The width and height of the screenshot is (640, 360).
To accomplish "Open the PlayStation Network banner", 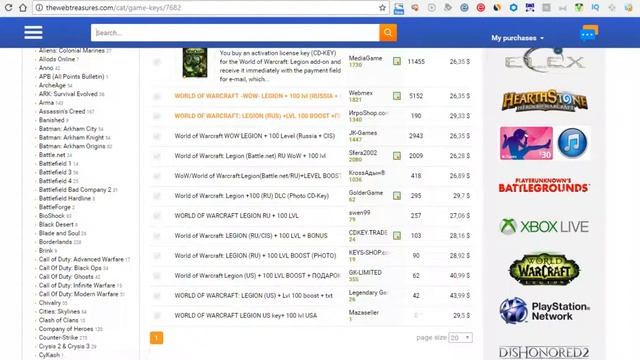I will click(544, 311).
